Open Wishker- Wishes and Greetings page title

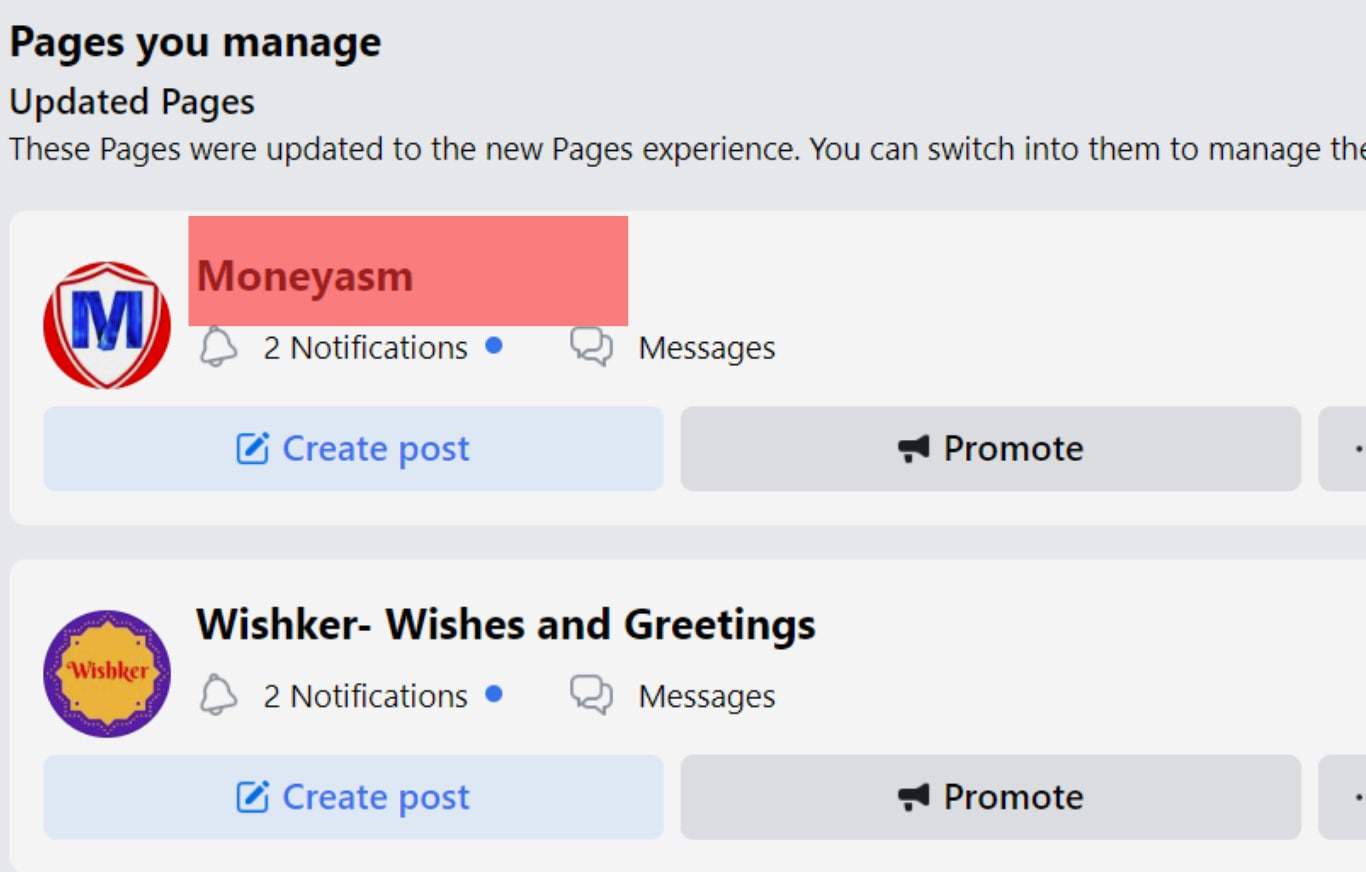coord(506,625)
